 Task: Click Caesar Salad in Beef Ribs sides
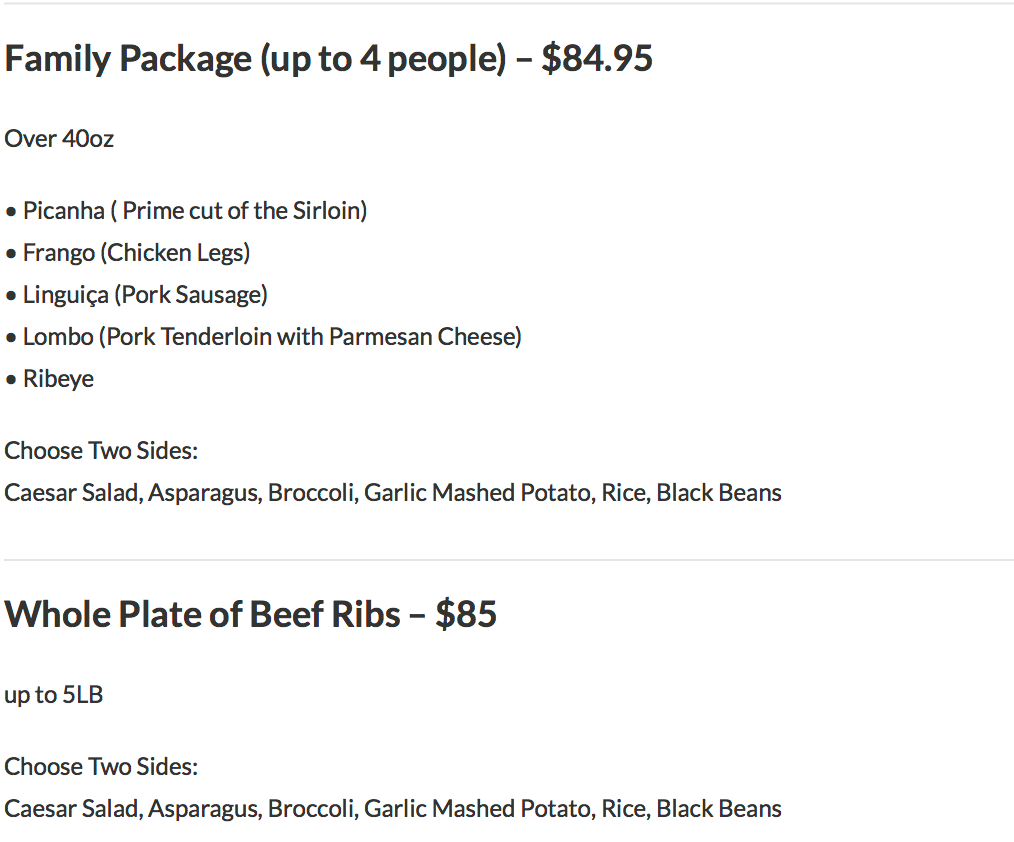pos(71,809)
